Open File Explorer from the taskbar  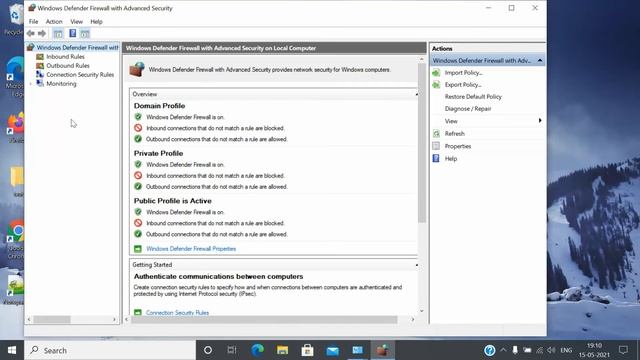click(282, 350)
